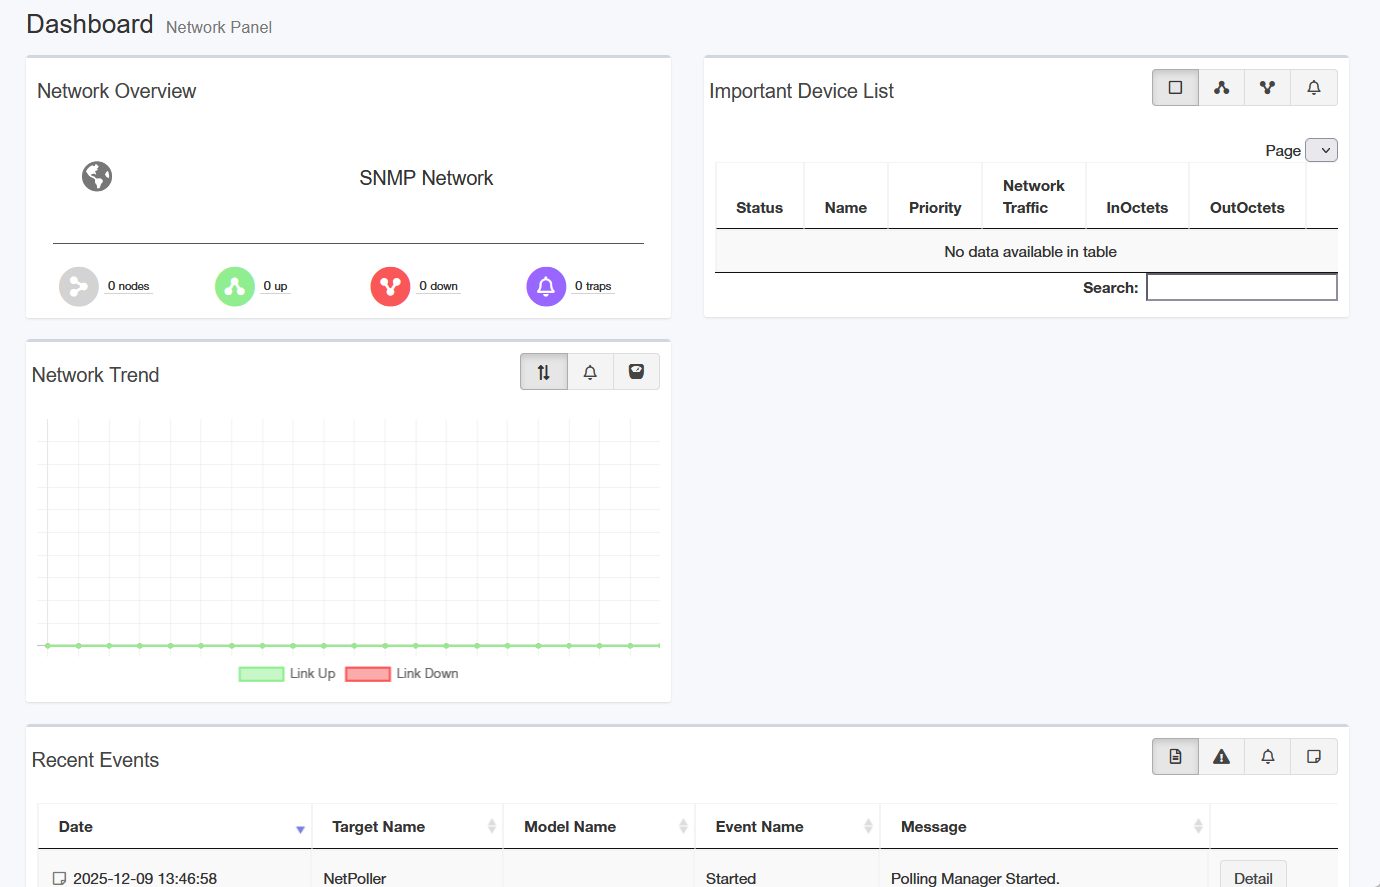
Task: Sort events by Target Name column
Action: pyautogui.click(x=407, y=827)
